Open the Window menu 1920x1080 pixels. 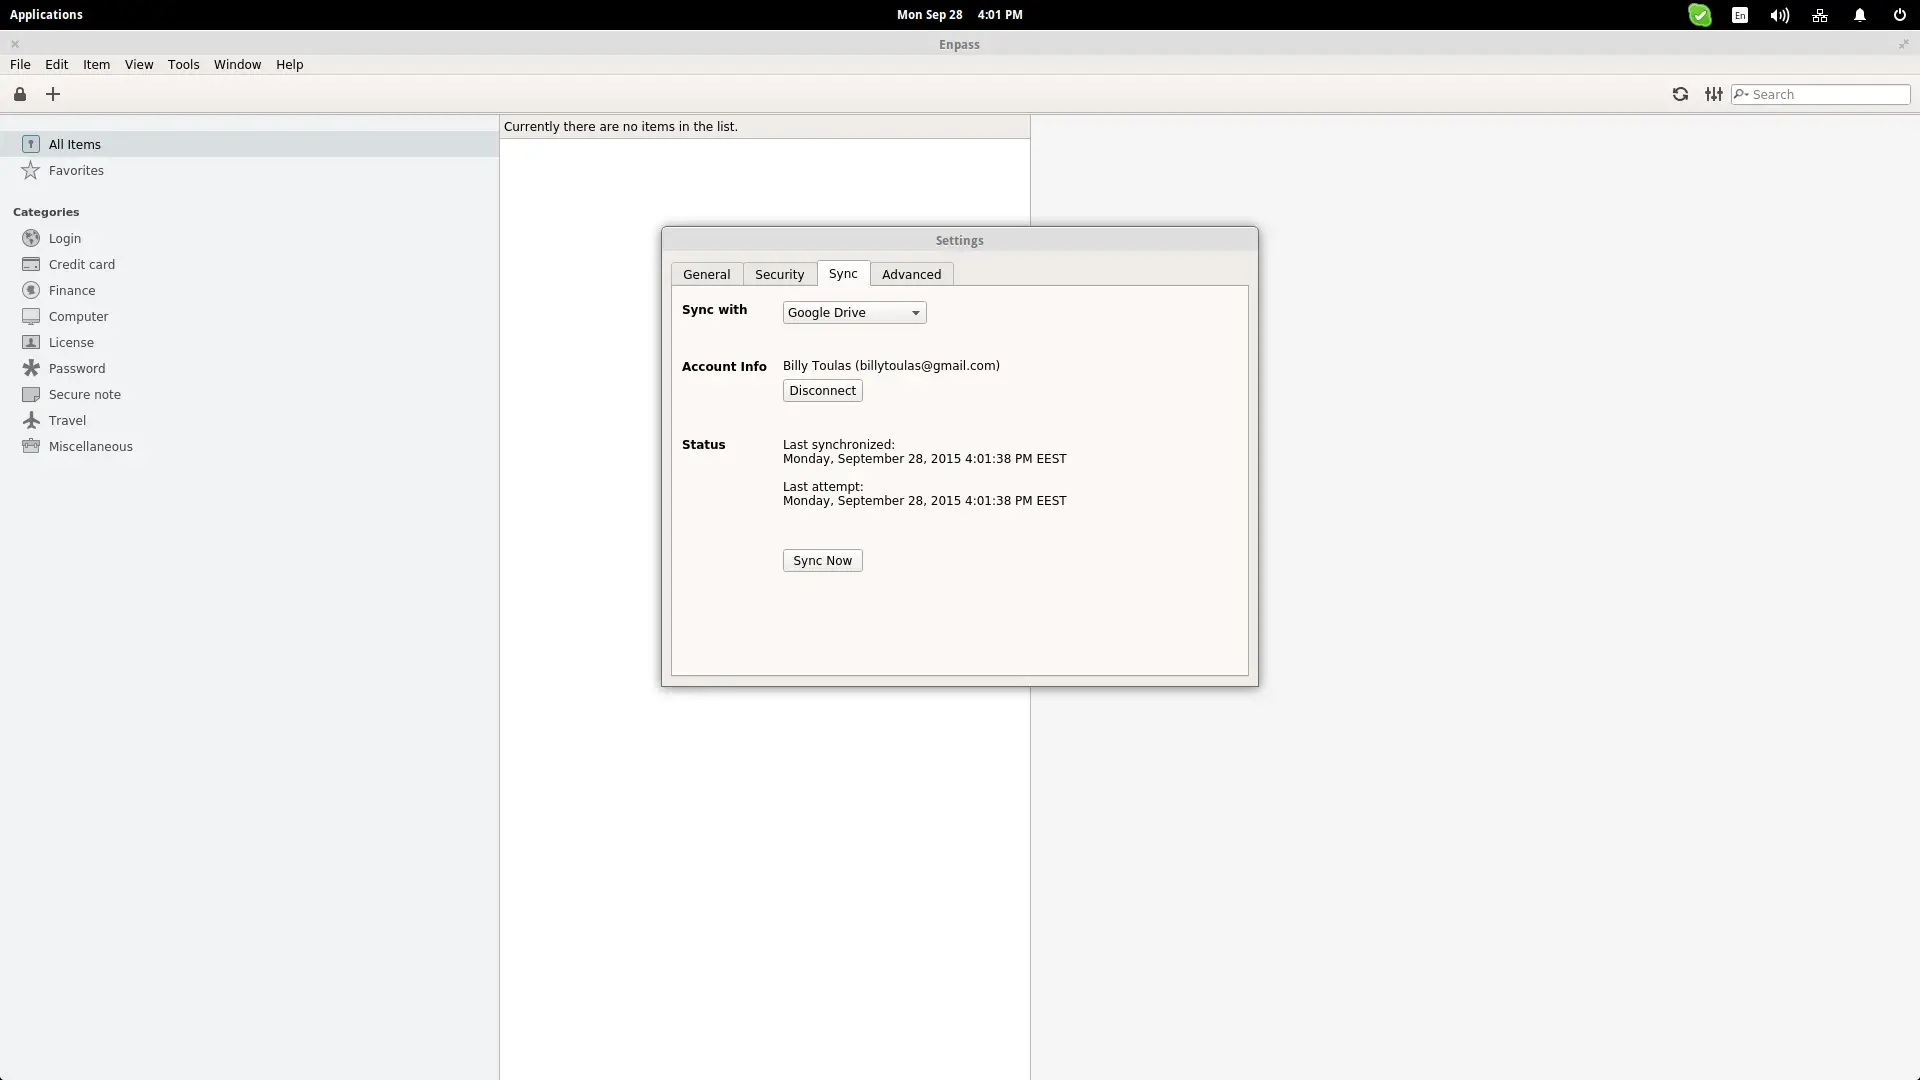[x=237, y=64]
